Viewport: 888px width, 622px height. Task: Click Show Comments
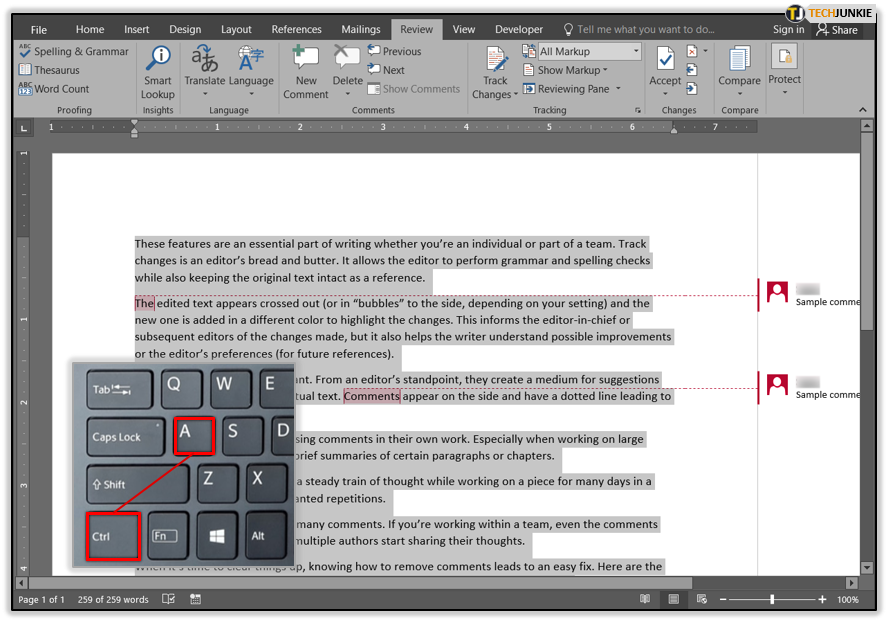pyautogui.click(x=413, y=88)
